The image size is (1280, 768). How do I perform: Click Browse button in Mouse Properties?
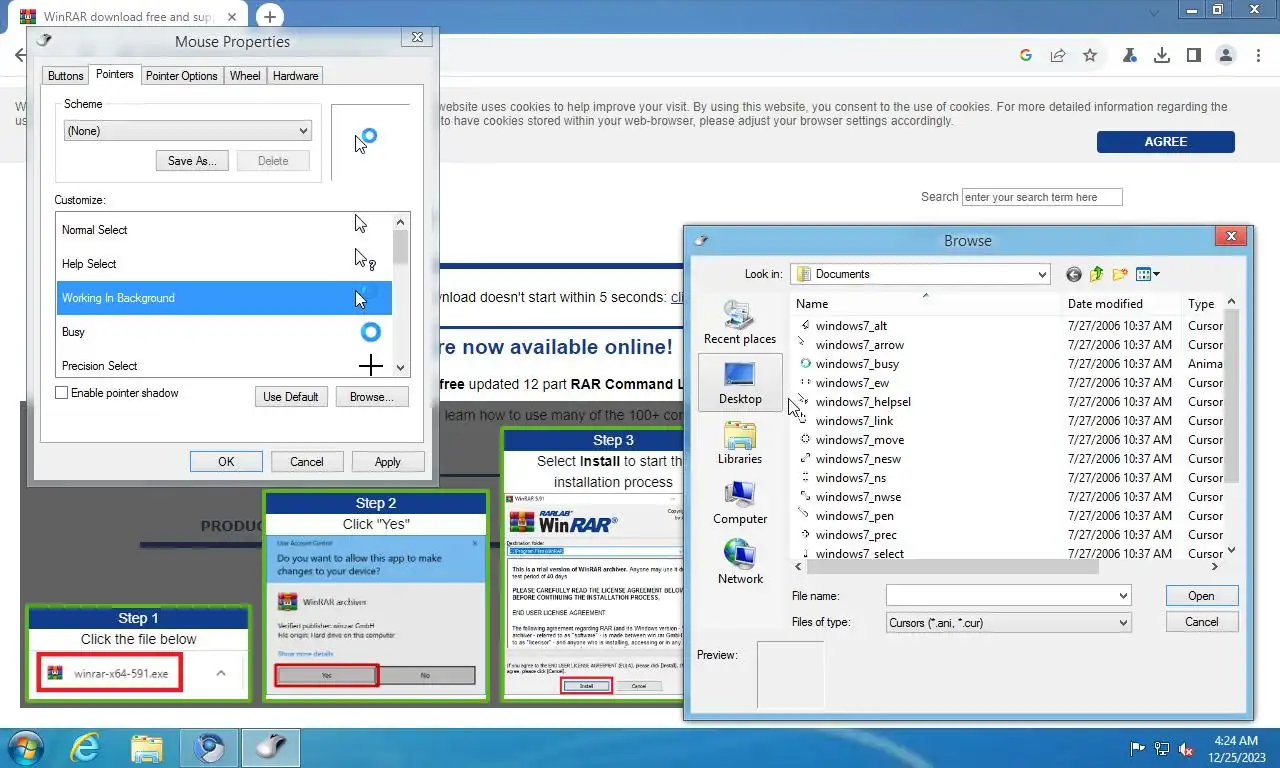371,397
